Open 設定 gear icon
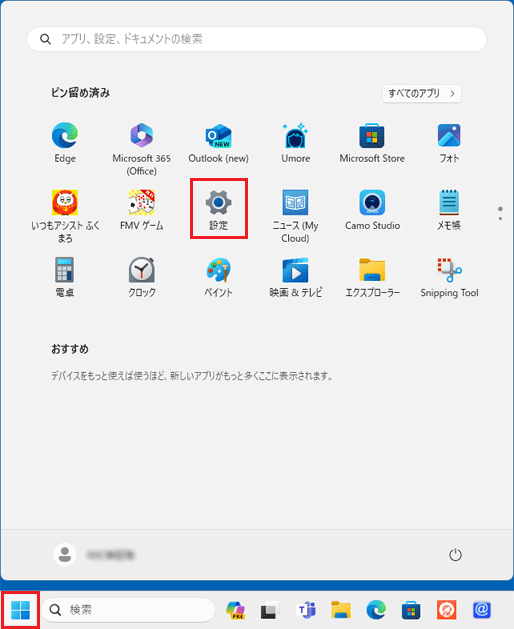The width and height of the screenshot is (514, 629). point(219,209)
